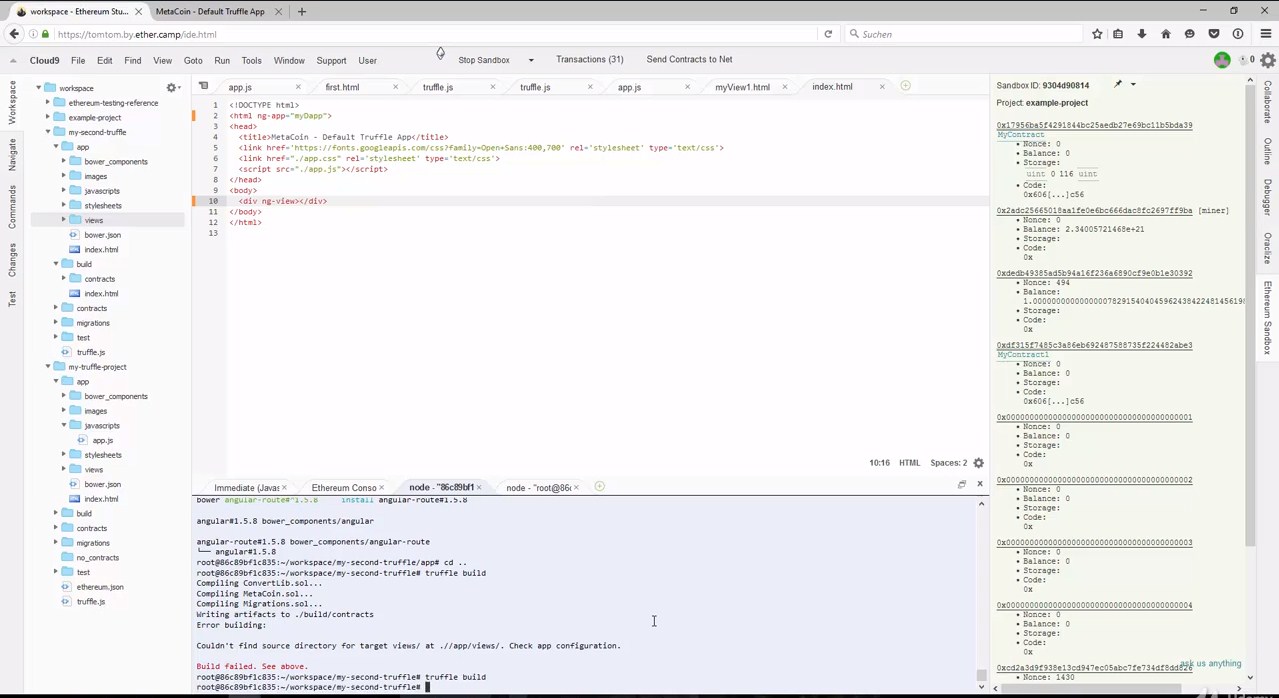Open the Commands side panel tab

(x=12, y=207)
